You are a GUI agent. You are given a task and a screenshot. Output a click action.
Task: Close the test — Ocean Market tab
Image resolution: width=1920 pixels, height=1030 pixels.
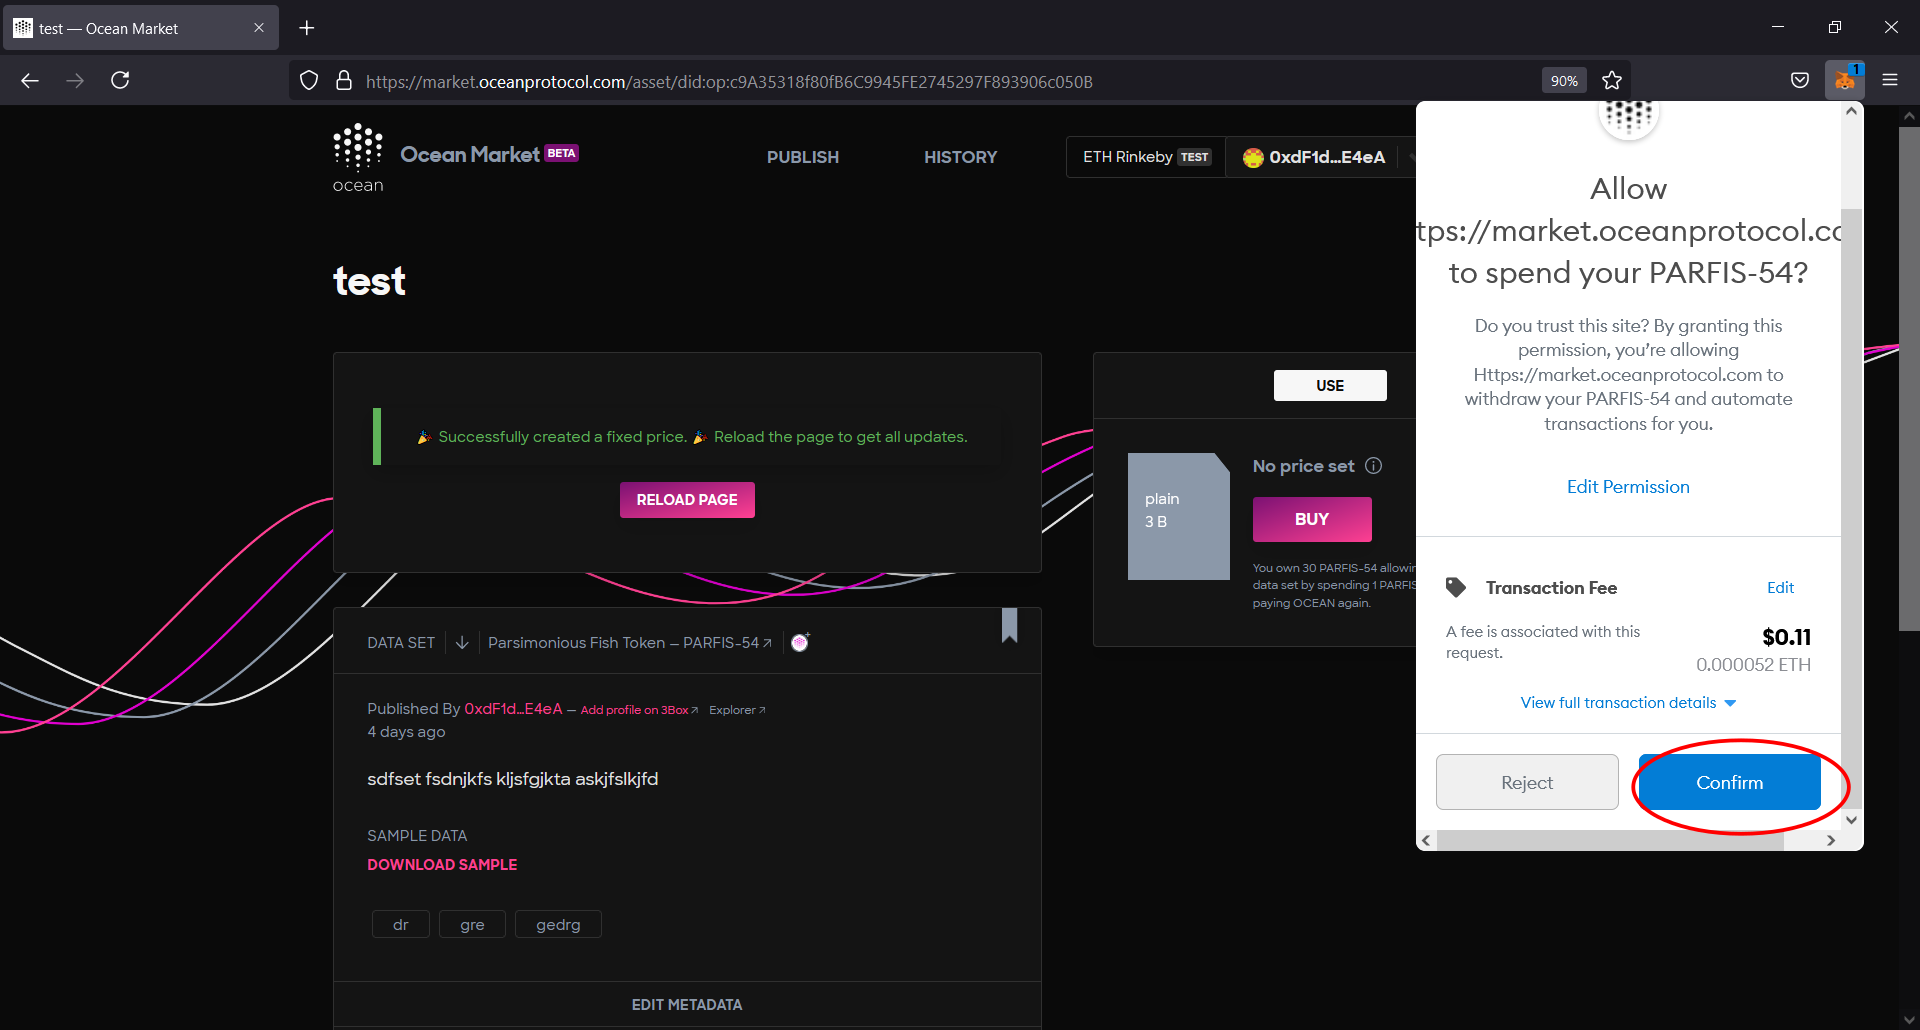pyautogui.click(x=259, y=28)
